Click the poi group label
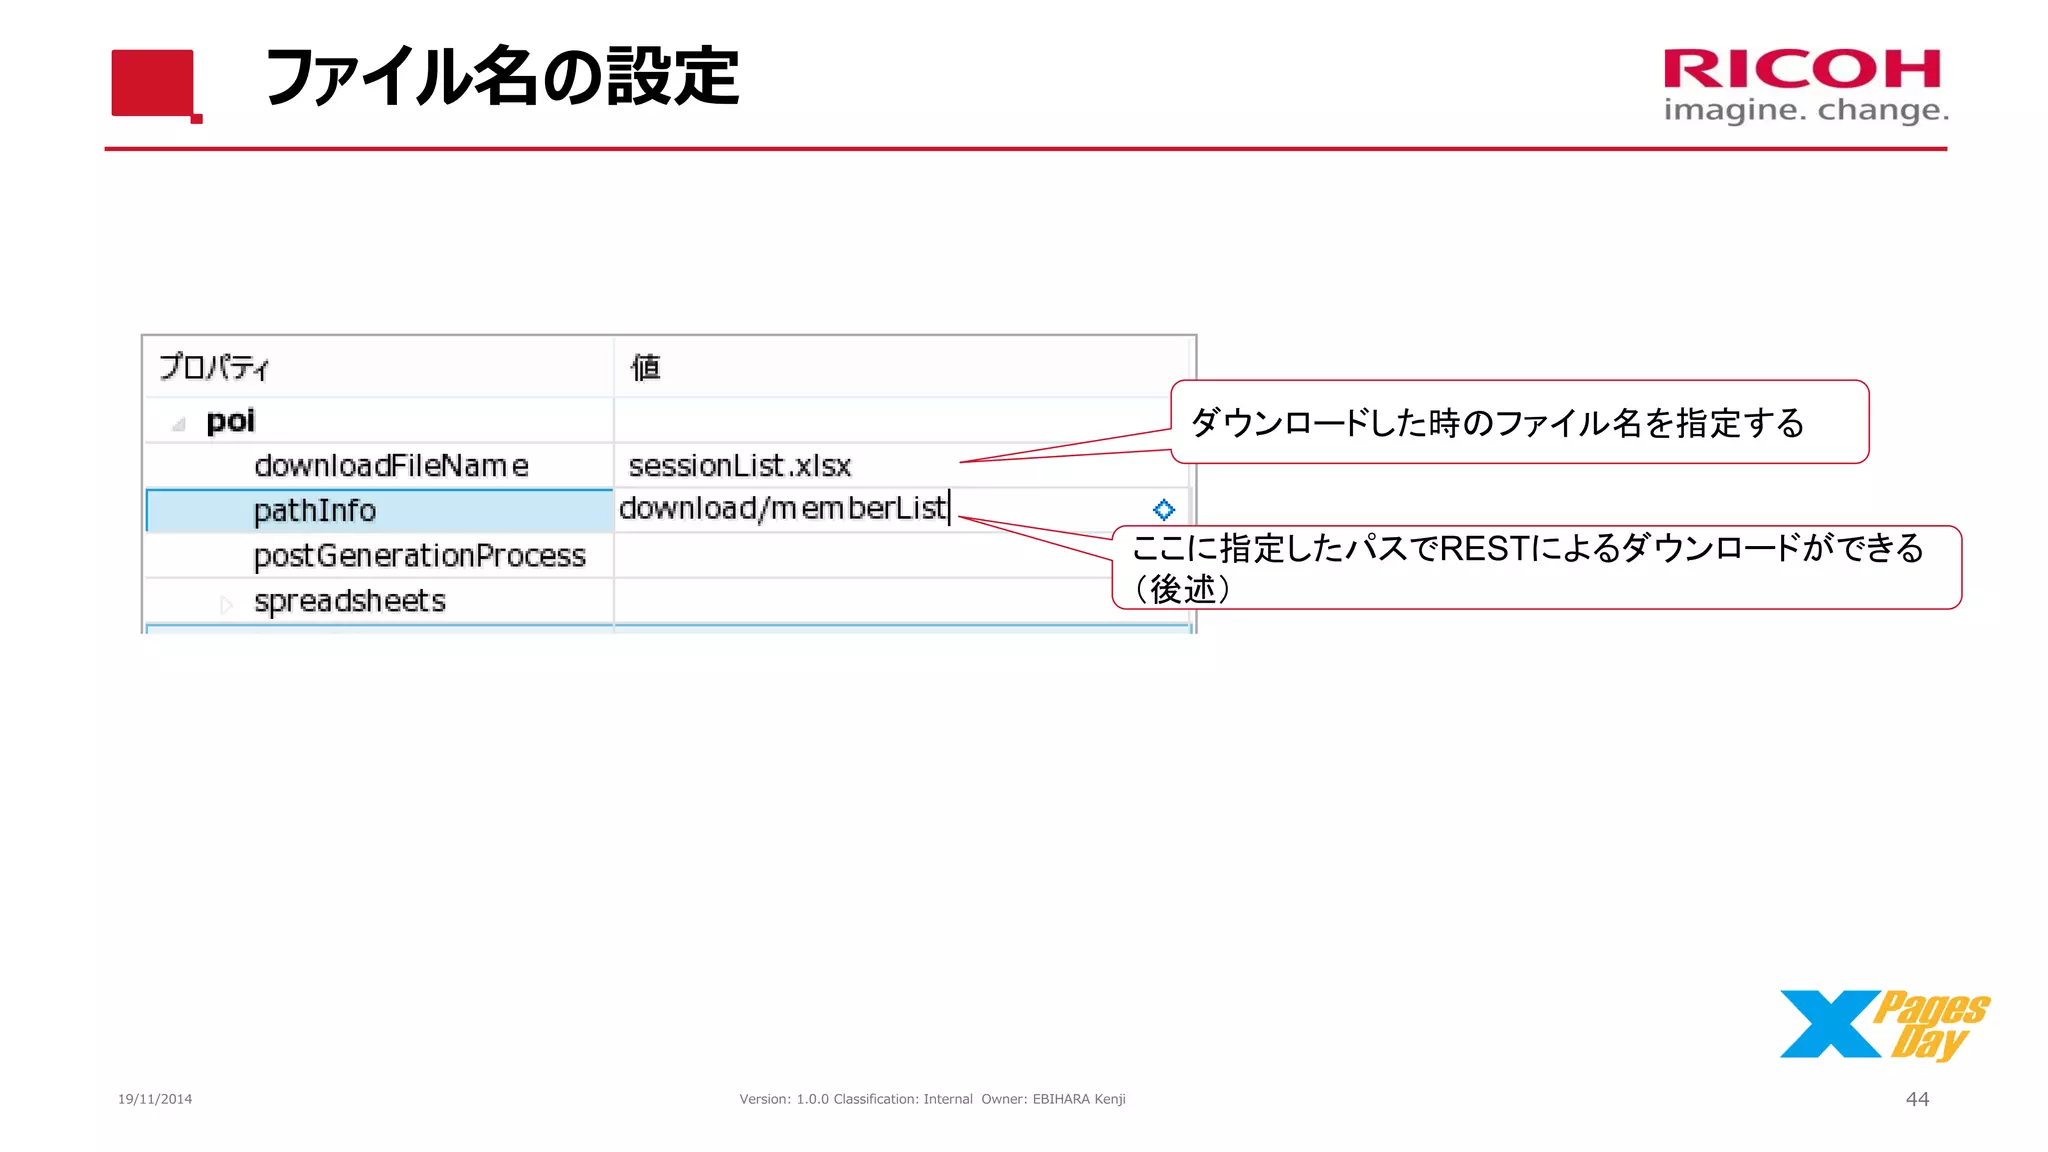2048x1152 pixels. (230, 421)
